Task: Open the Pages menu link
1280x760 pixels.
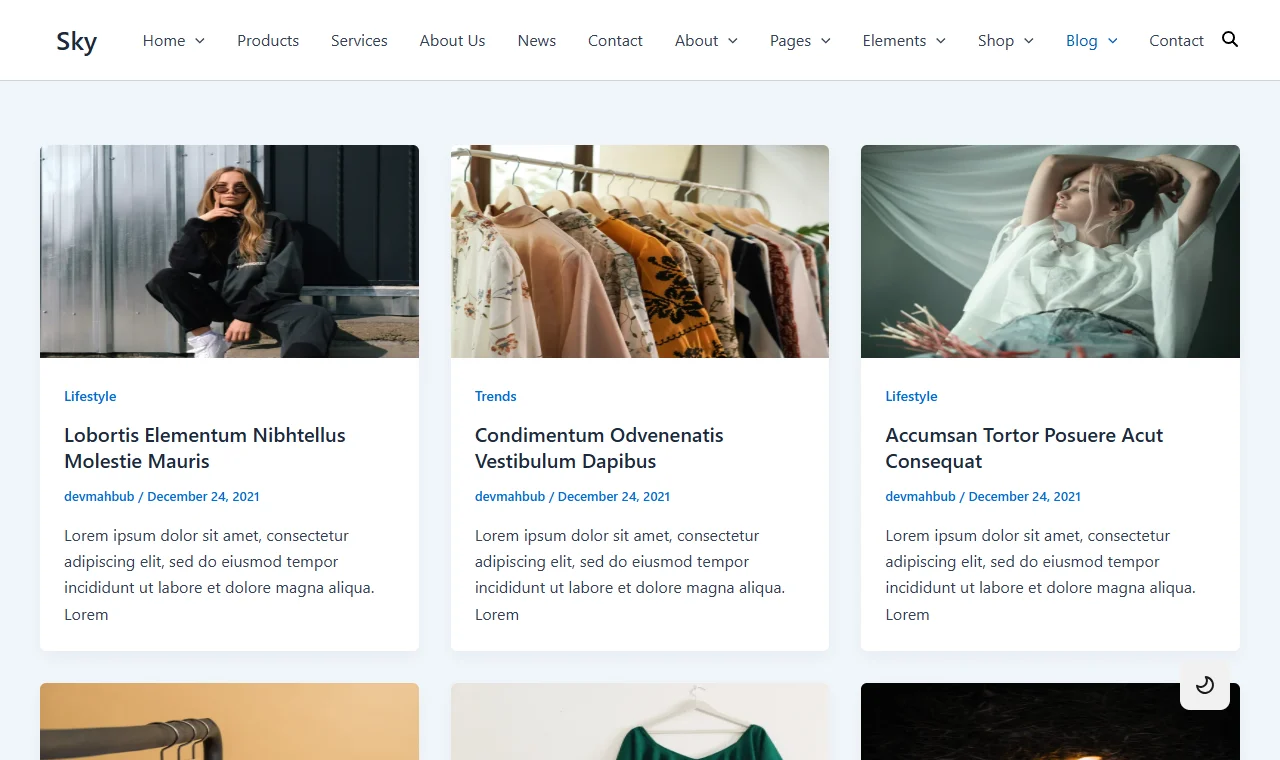Action: (790, 41)
